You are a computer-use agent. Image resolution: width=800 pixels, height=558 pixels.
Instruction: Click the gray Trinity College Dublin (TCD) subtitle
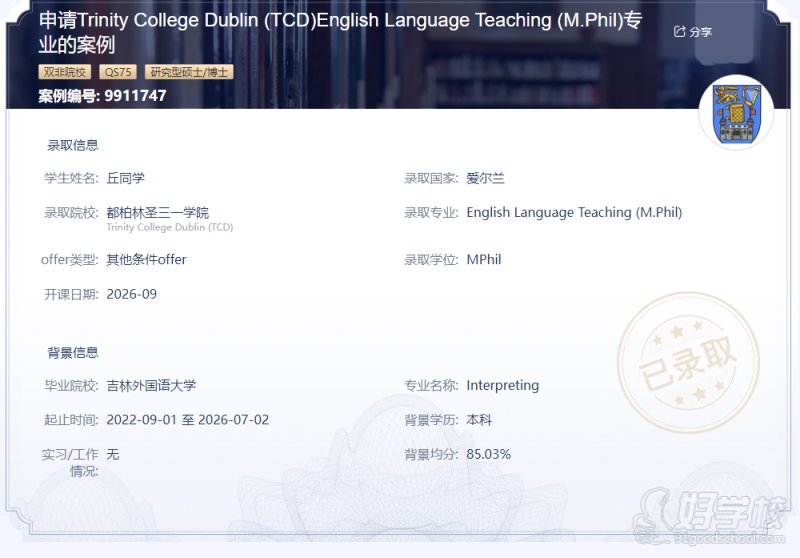[x=169, y=227]
